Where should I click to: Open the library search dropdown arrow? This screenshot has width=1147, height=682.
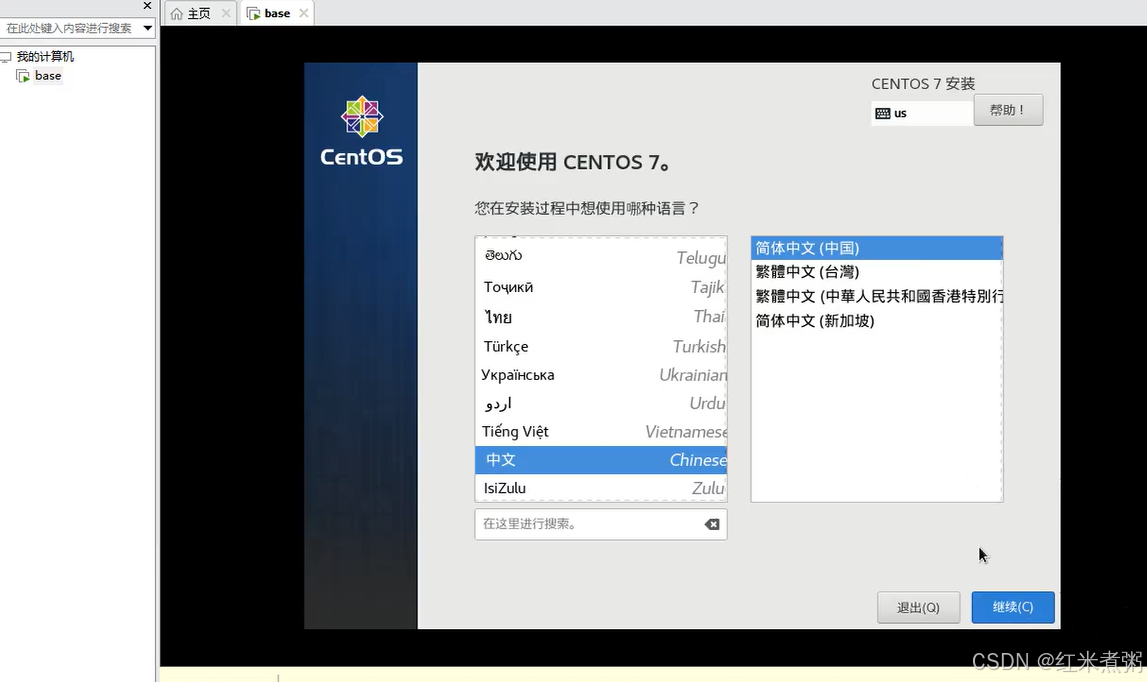[x=147, y=28]
